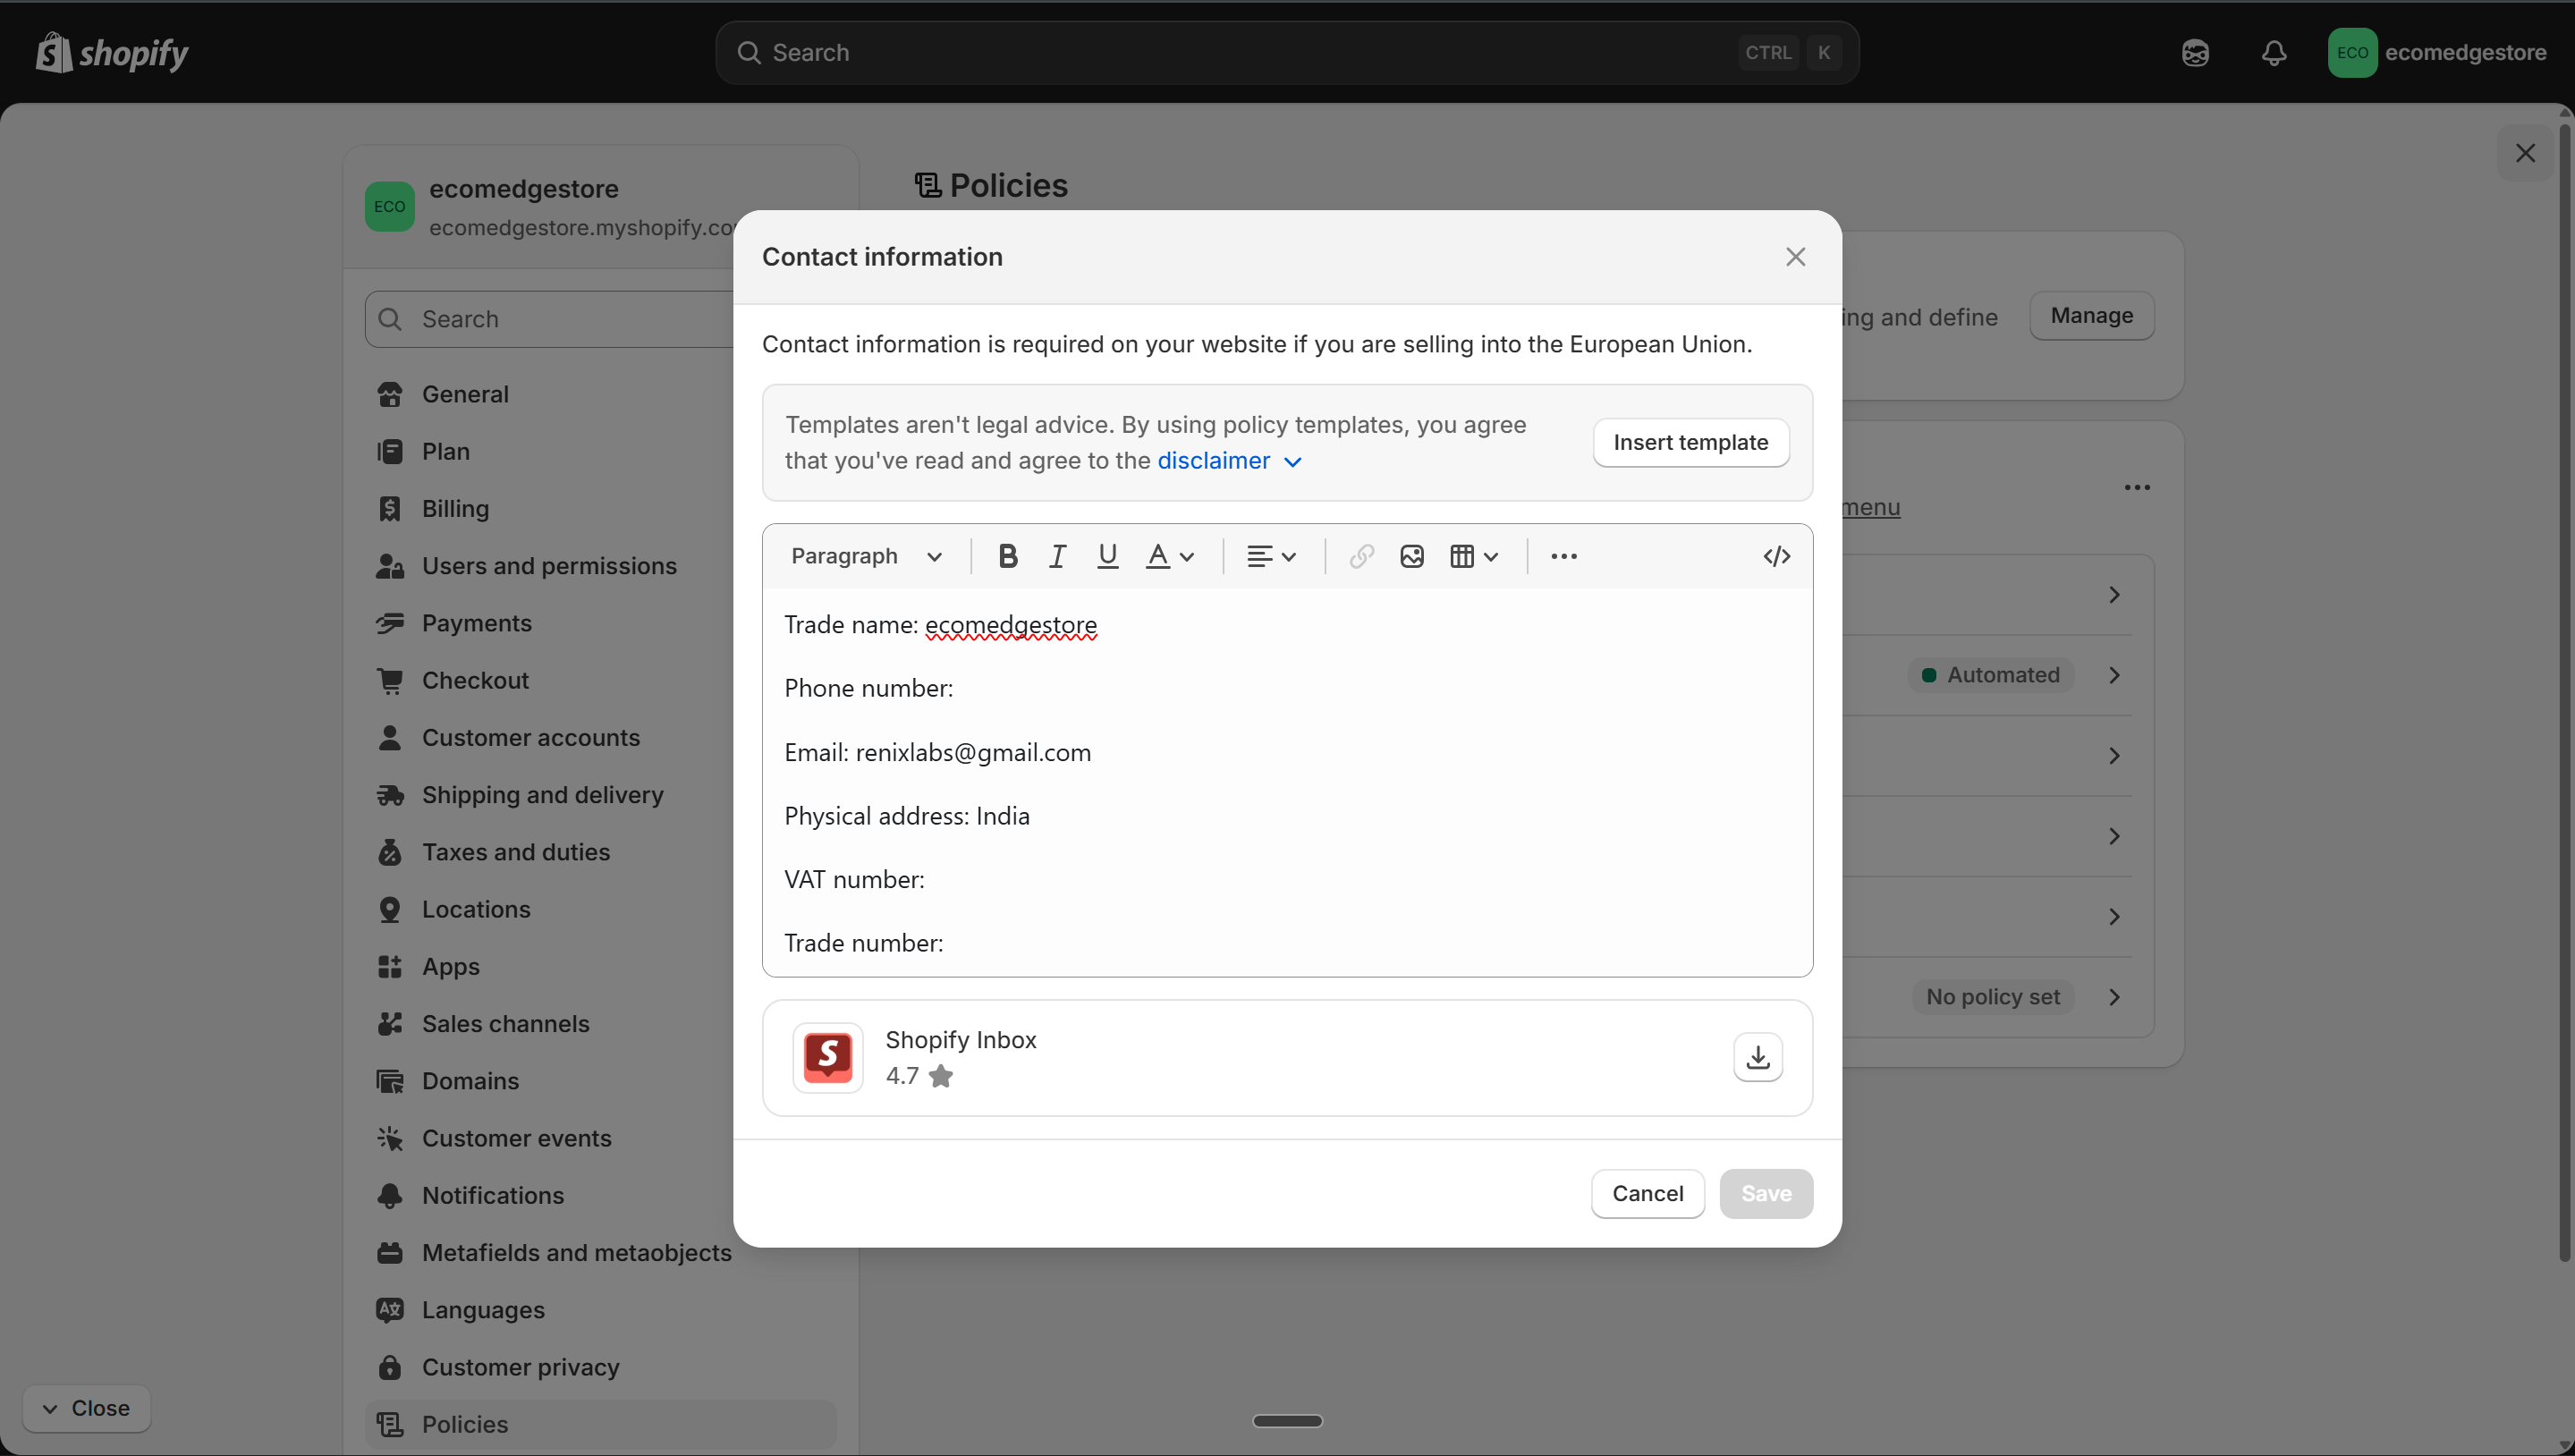
Task: Apply italic formatting
Action: point(1057,556)
